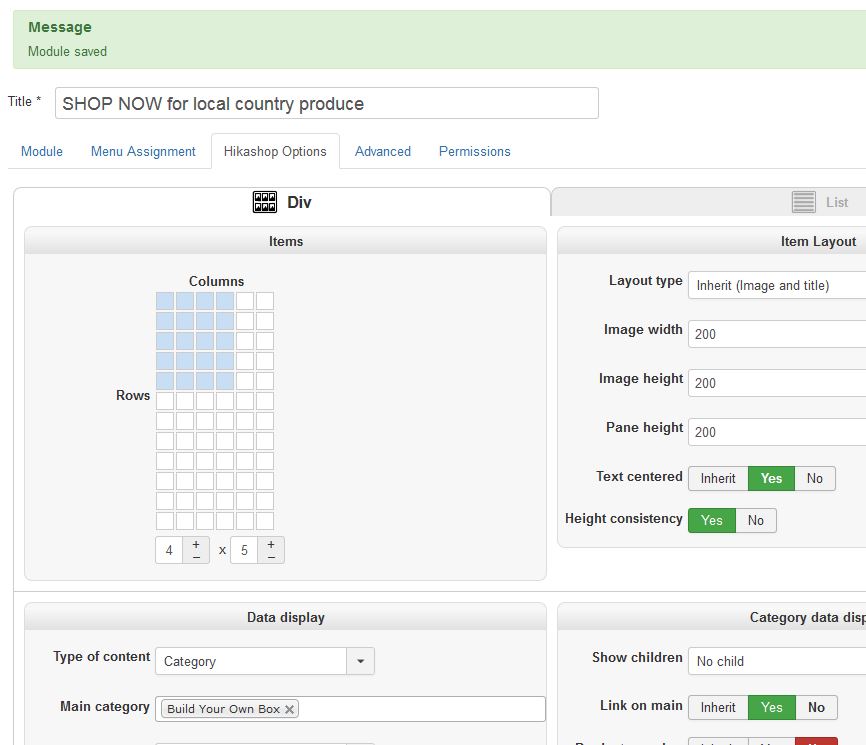Go to the Permissions tab
Viewport: 866px width, 745px height.
(474, 151)
